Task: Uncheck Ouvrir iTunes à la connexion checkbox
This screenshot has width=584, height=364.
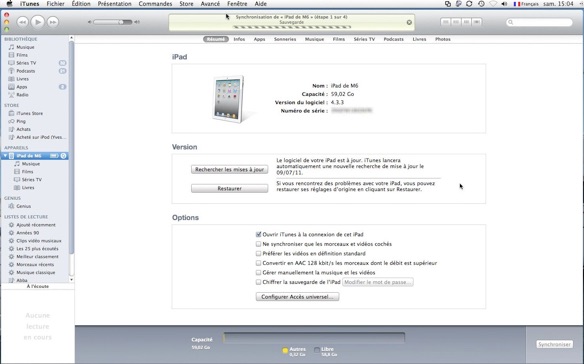Action: click(258, 234)
